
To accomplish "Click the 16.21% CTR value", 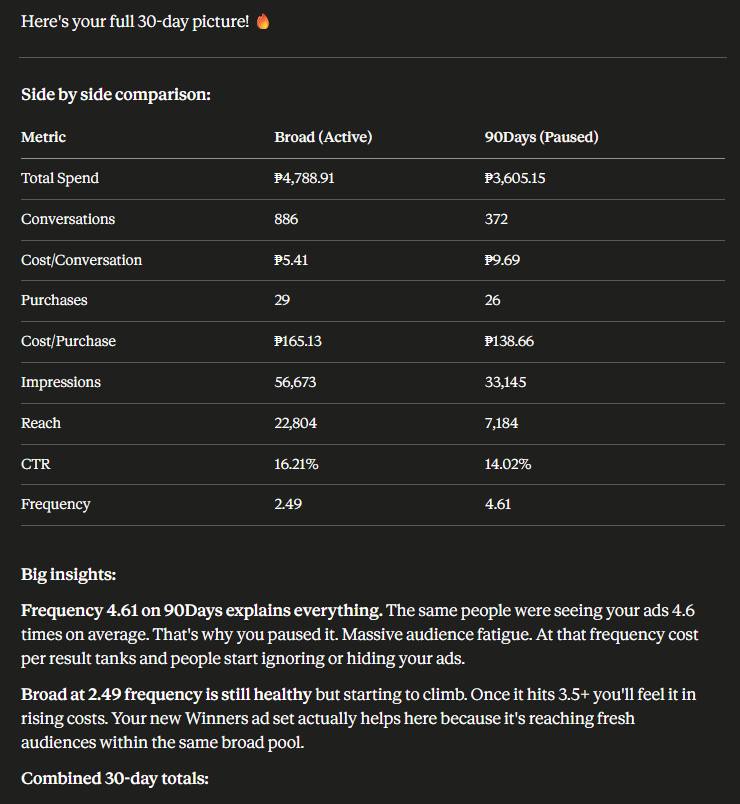I will (x=296, y=464).
